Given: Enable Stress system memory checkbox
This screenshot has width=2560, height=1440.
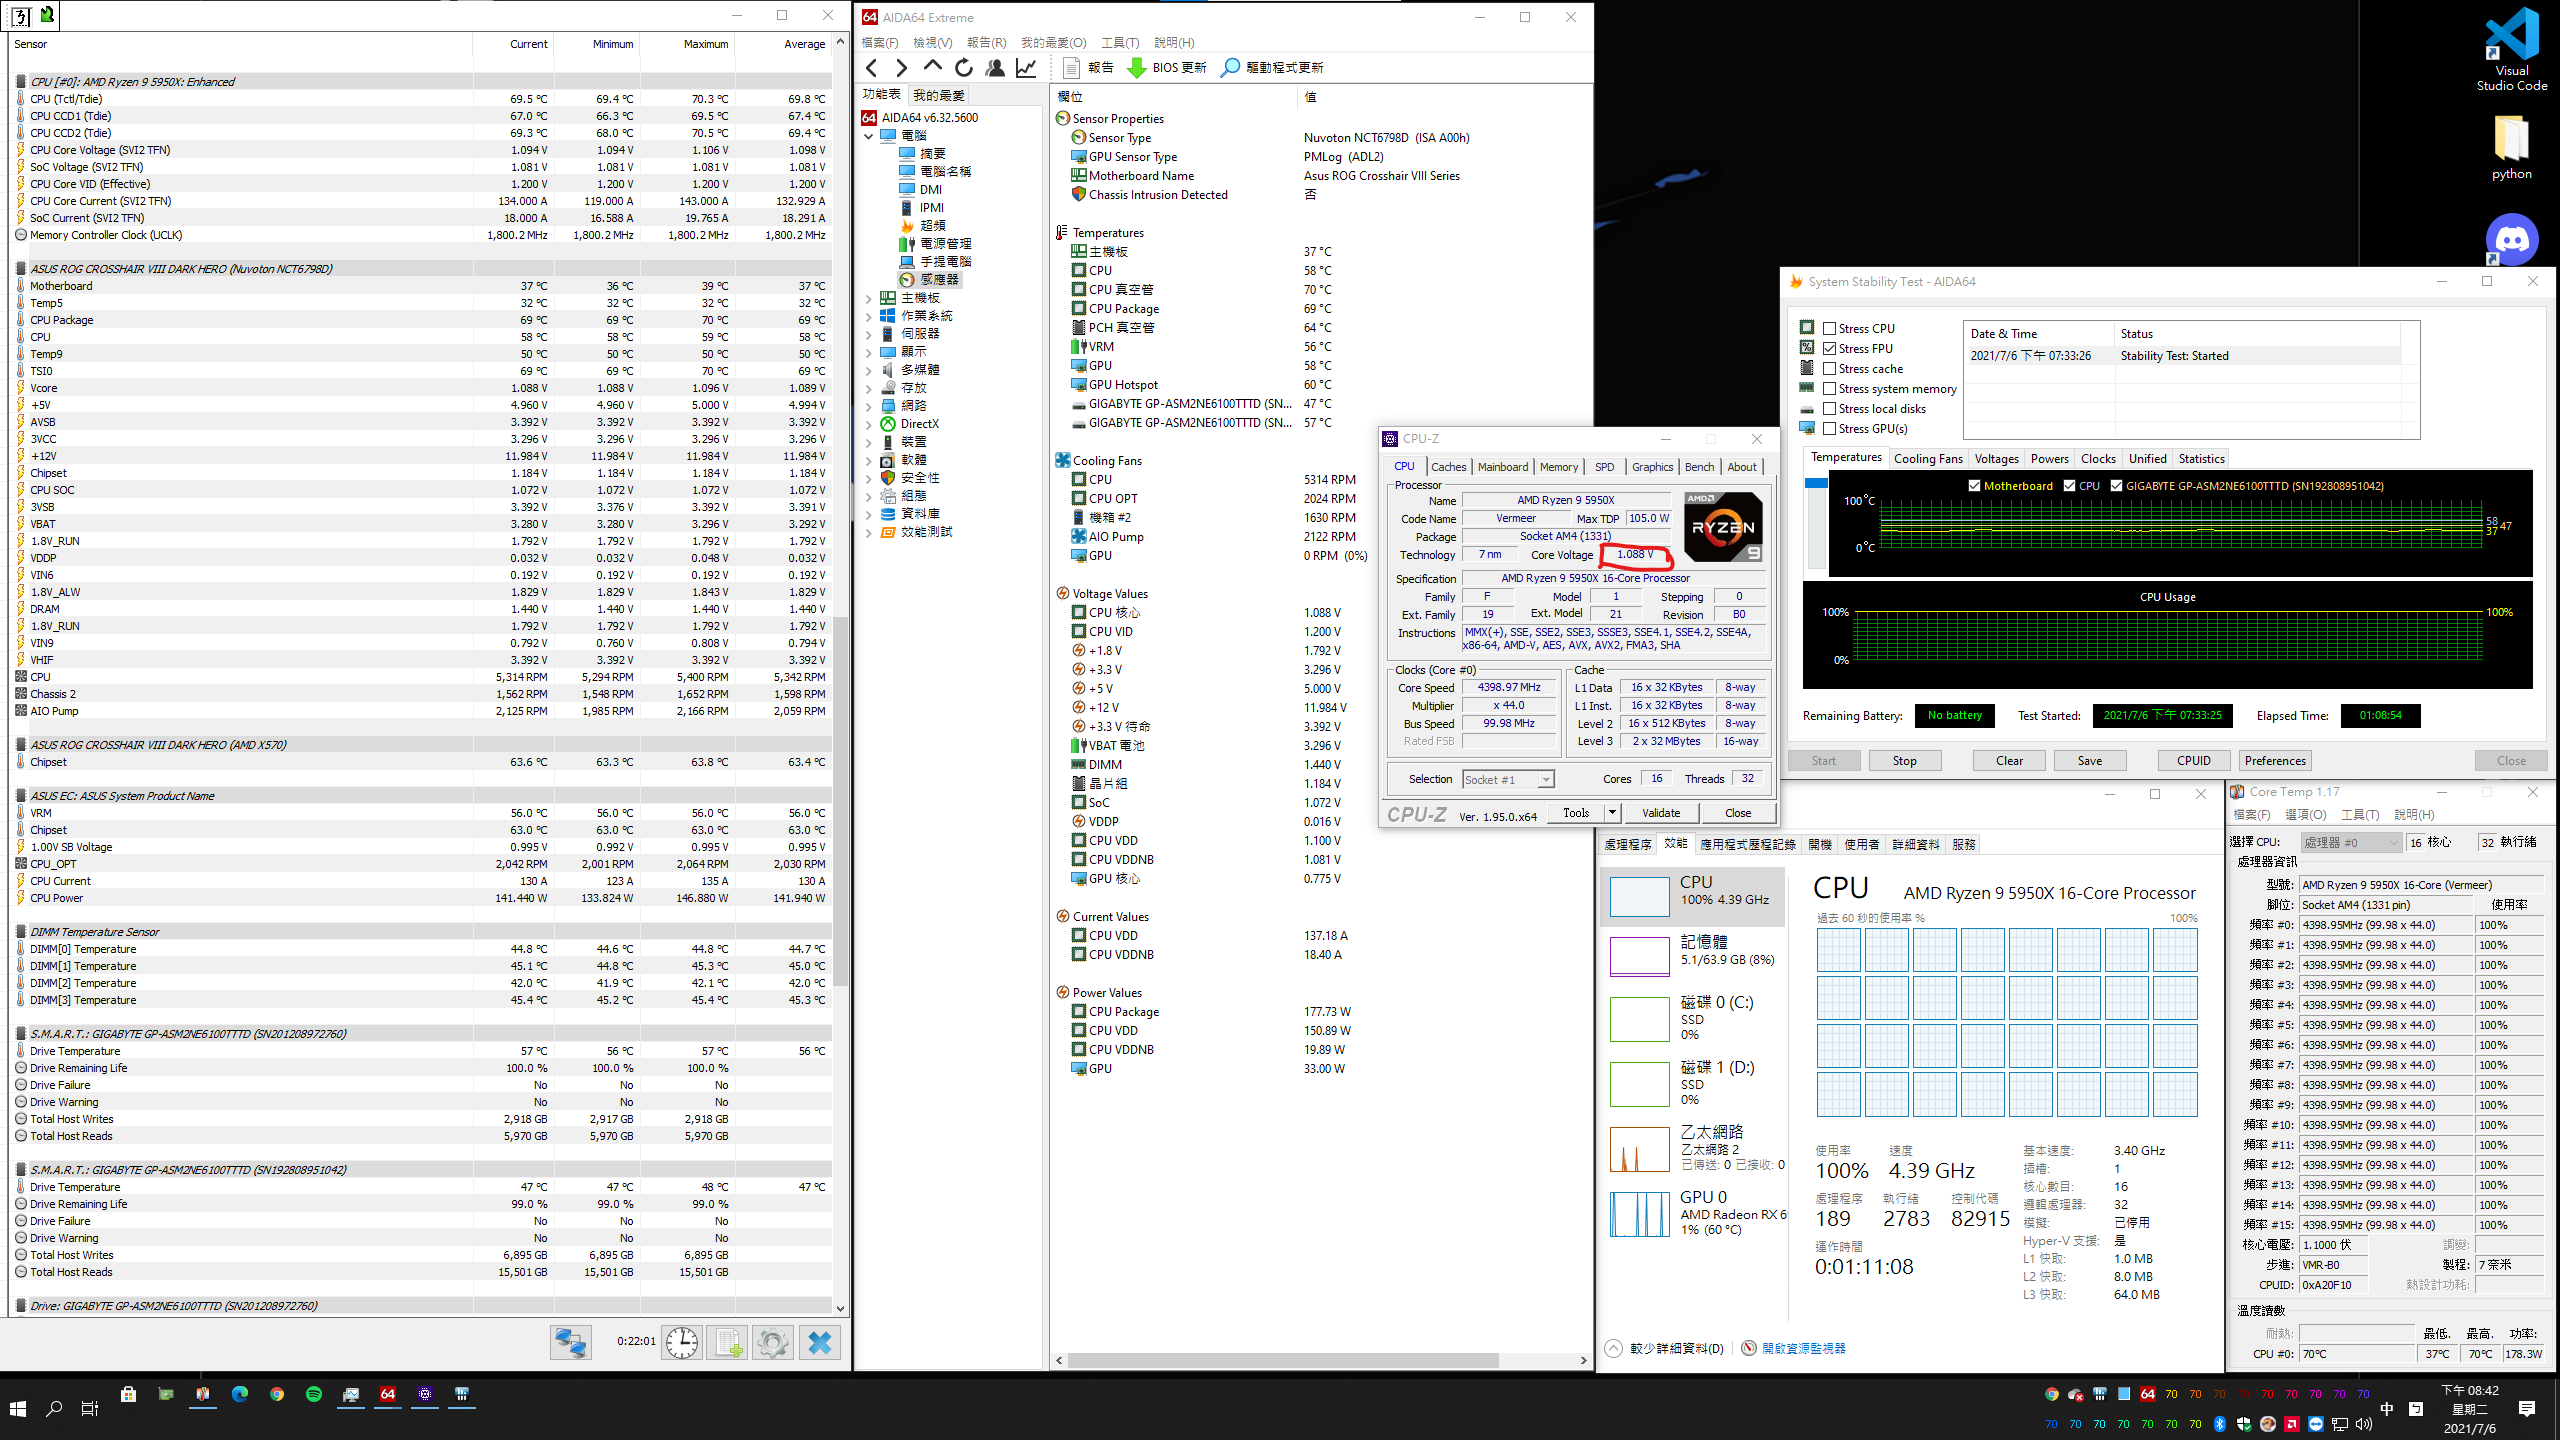Looking at the screenshot, I should point(1829,388).
